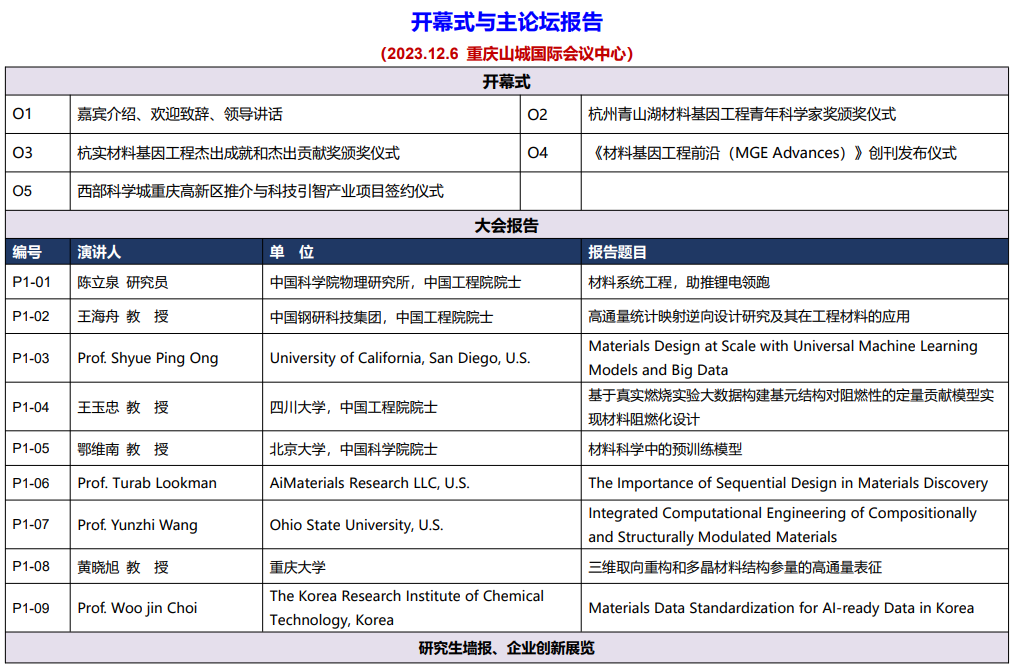This screenshot has height=667, width=1013.
Task: Select 杭州青山湖材料基因工程青年科学家奖 ceremony text
Action: pos(741,115)
